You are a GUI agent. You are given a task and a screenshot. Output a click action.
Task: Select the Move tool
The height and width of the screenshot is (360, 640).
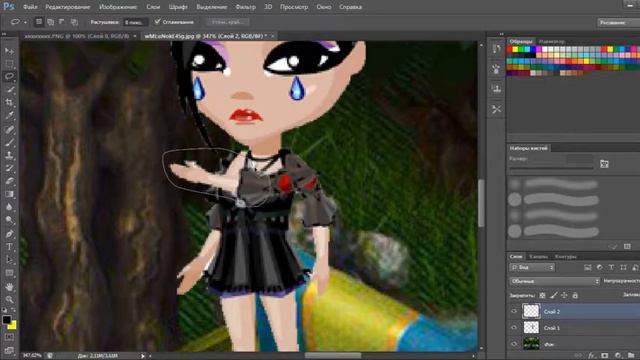click(x=9, y=51)
